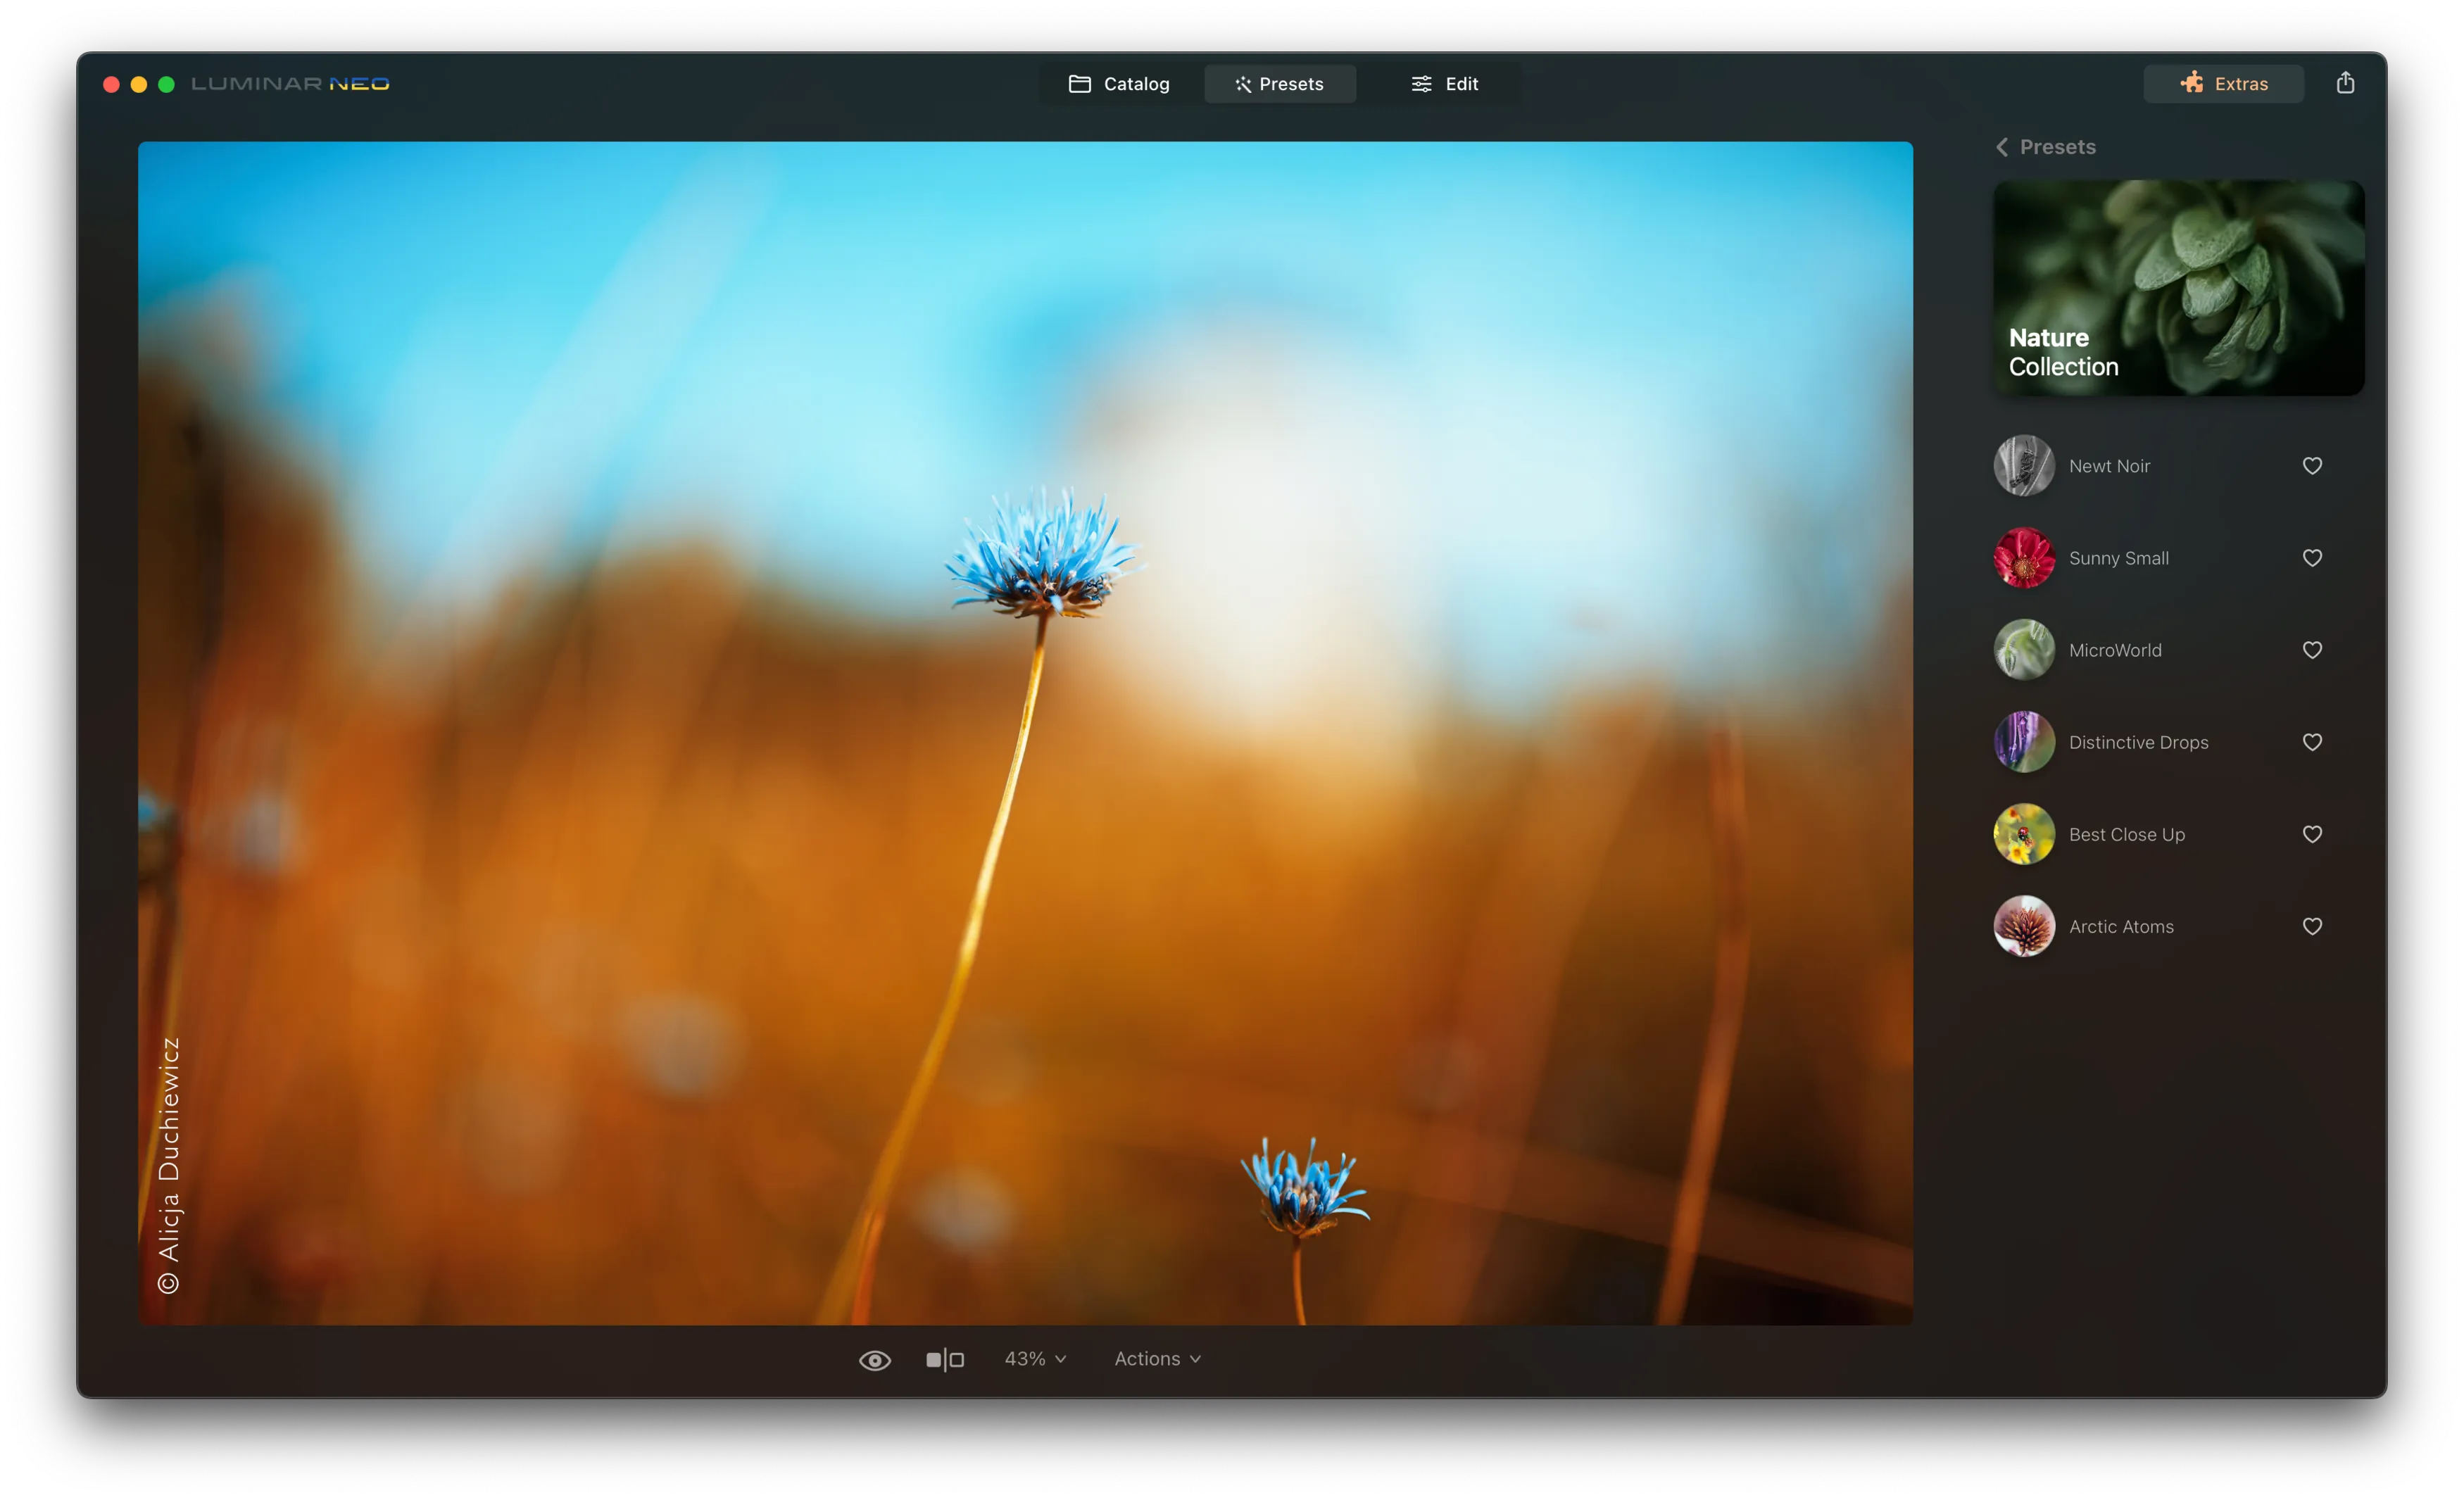This screenshot has height=1500, width=2464.
Task: Favorite the Newt Noir preset heart
Action: 2312,466
